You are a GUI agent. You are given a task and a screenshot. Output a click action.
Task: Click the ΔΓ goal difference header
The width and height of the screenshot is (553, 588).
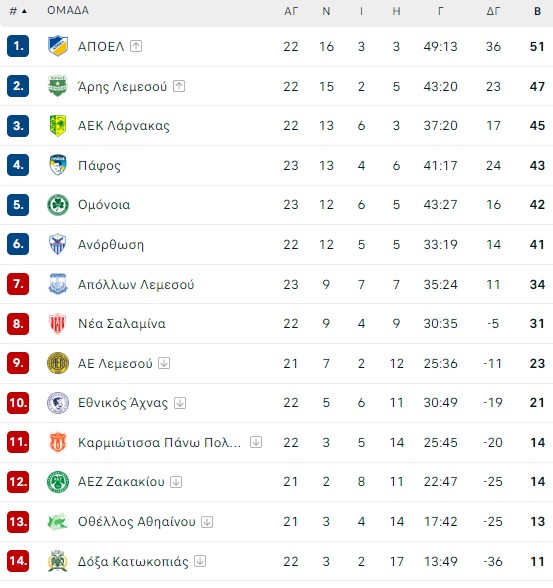[493, 11]
